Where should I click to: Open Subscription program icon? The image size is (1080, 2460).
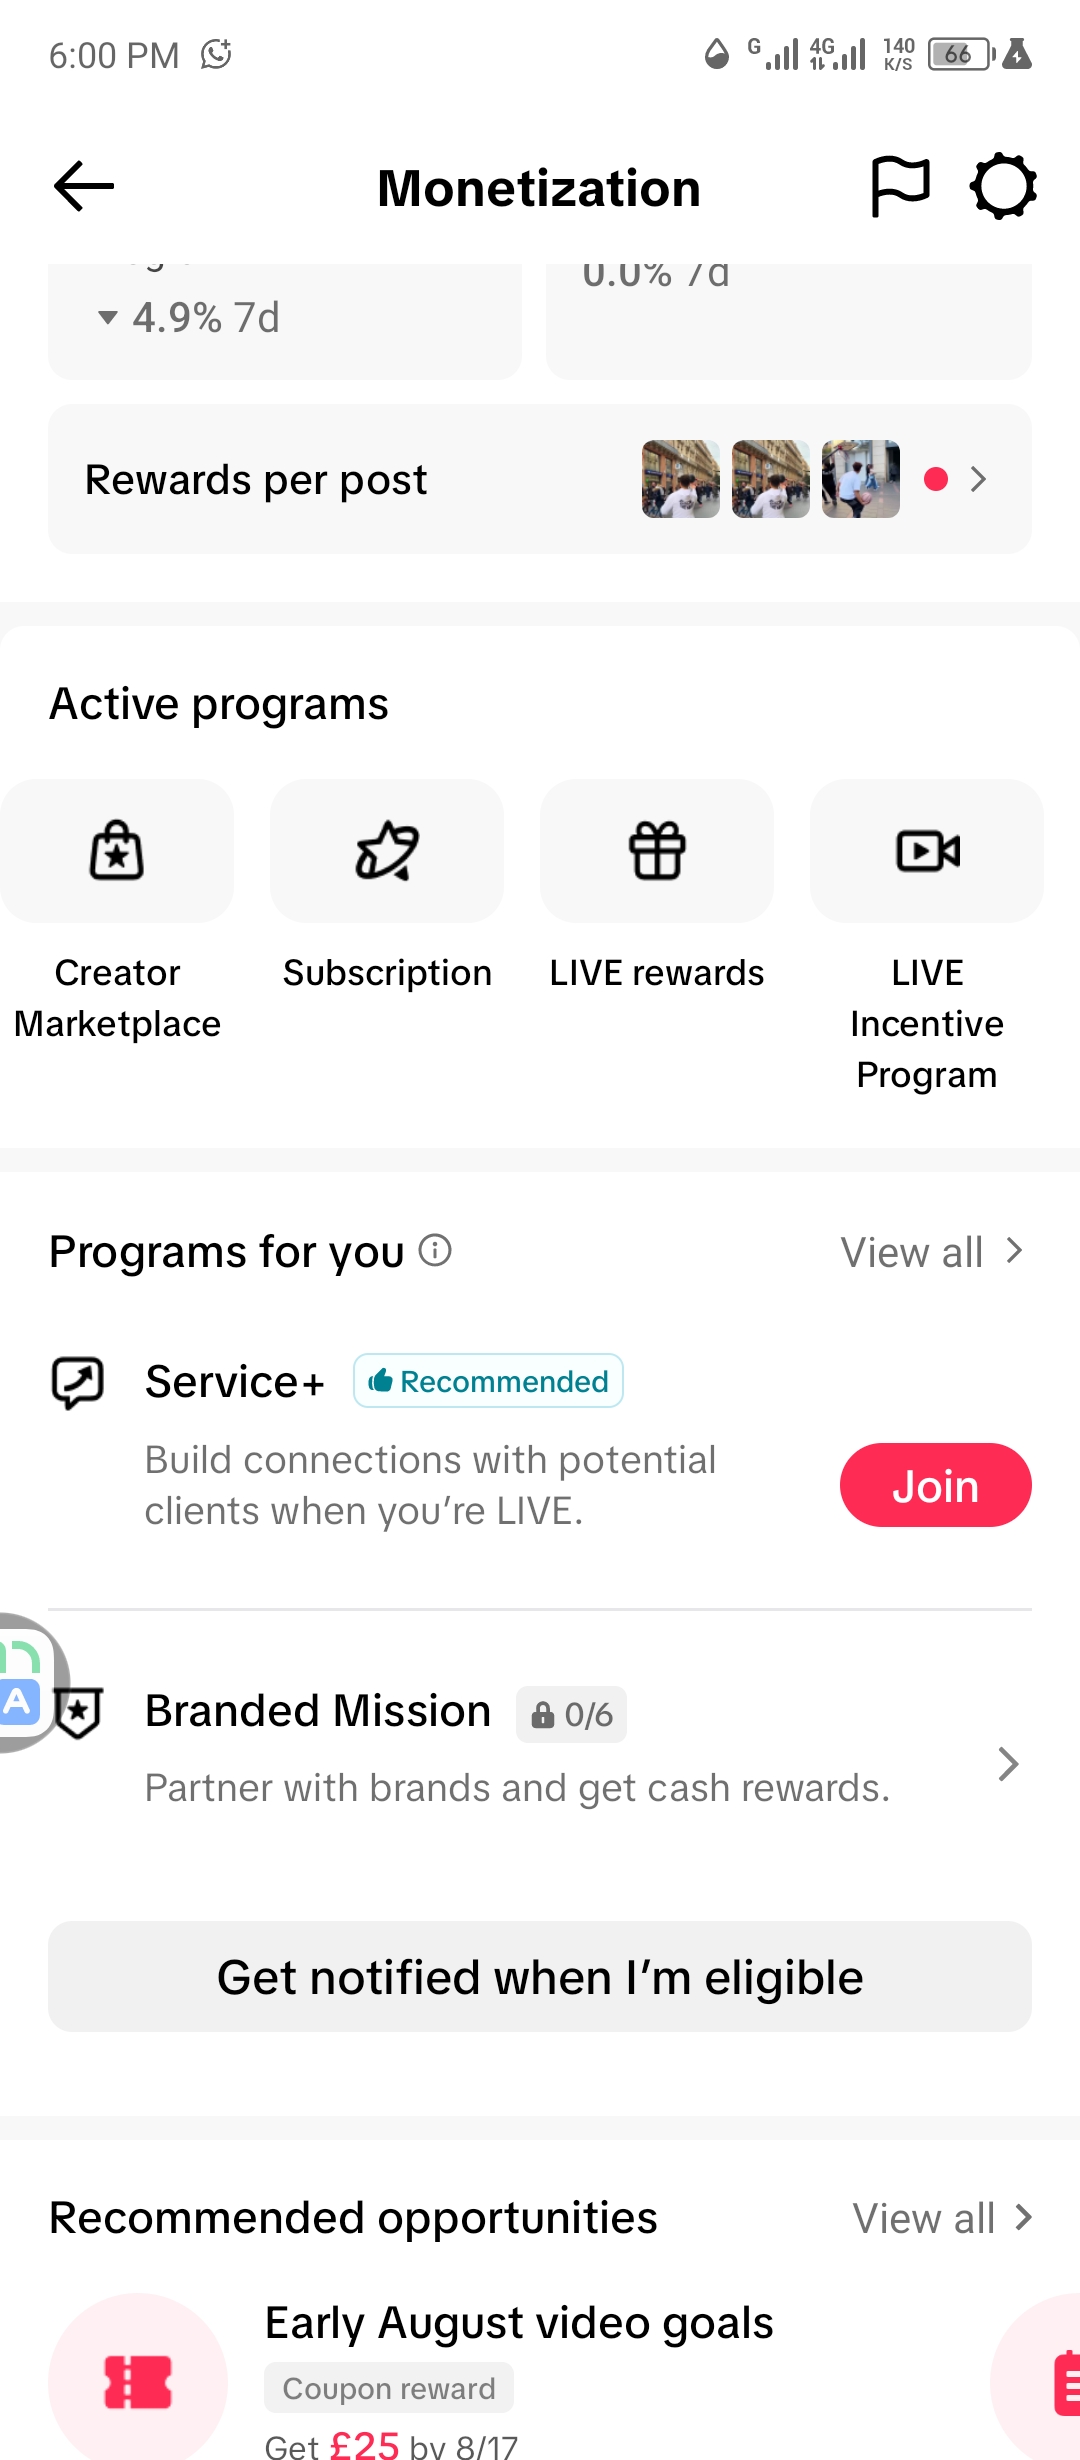387,851
